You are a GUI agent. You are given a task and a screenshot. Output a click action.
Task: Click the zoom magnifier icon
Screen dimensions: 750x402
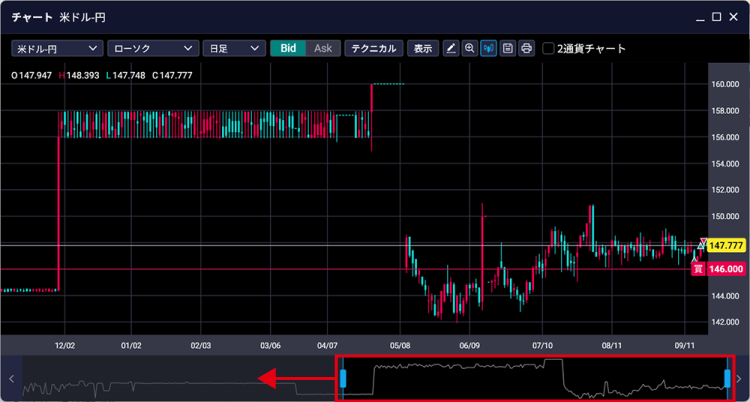click(470, 48)
